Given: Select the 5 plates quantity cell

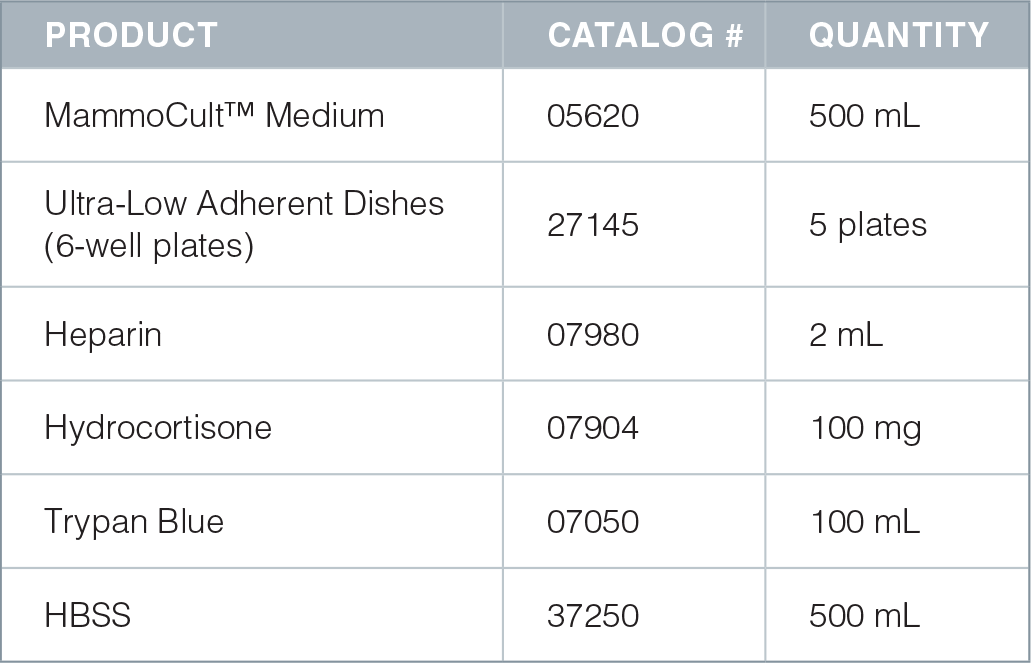Looking at the screenshot, I should pos(867,224).
